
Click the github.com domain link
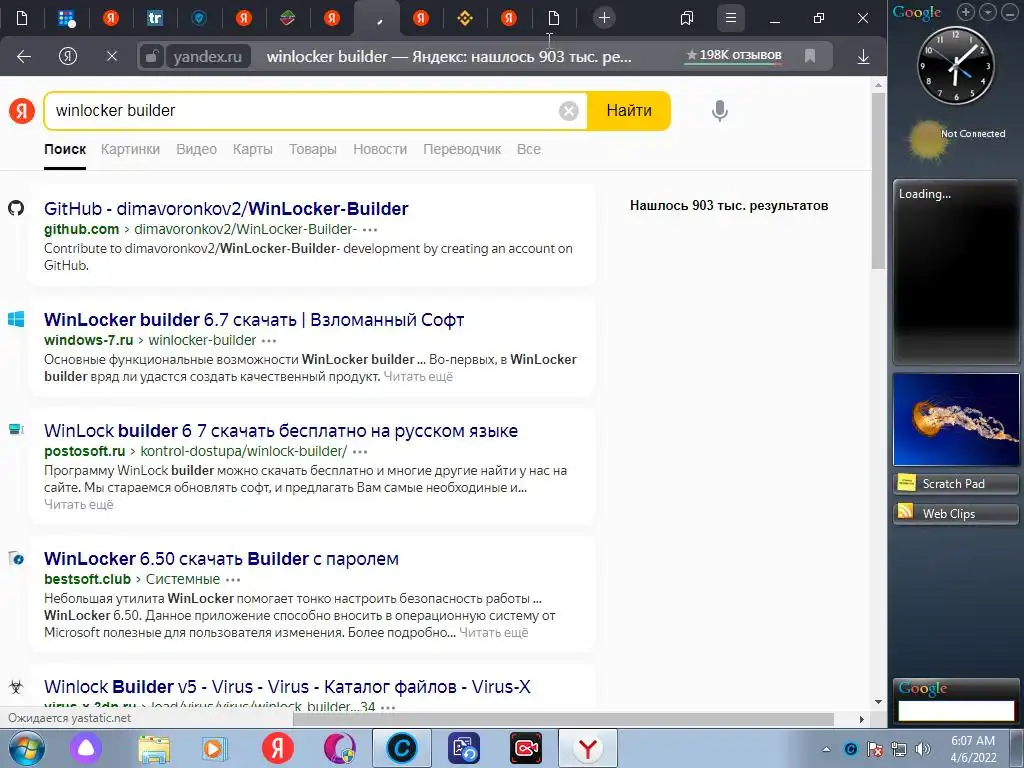(82, 229)
